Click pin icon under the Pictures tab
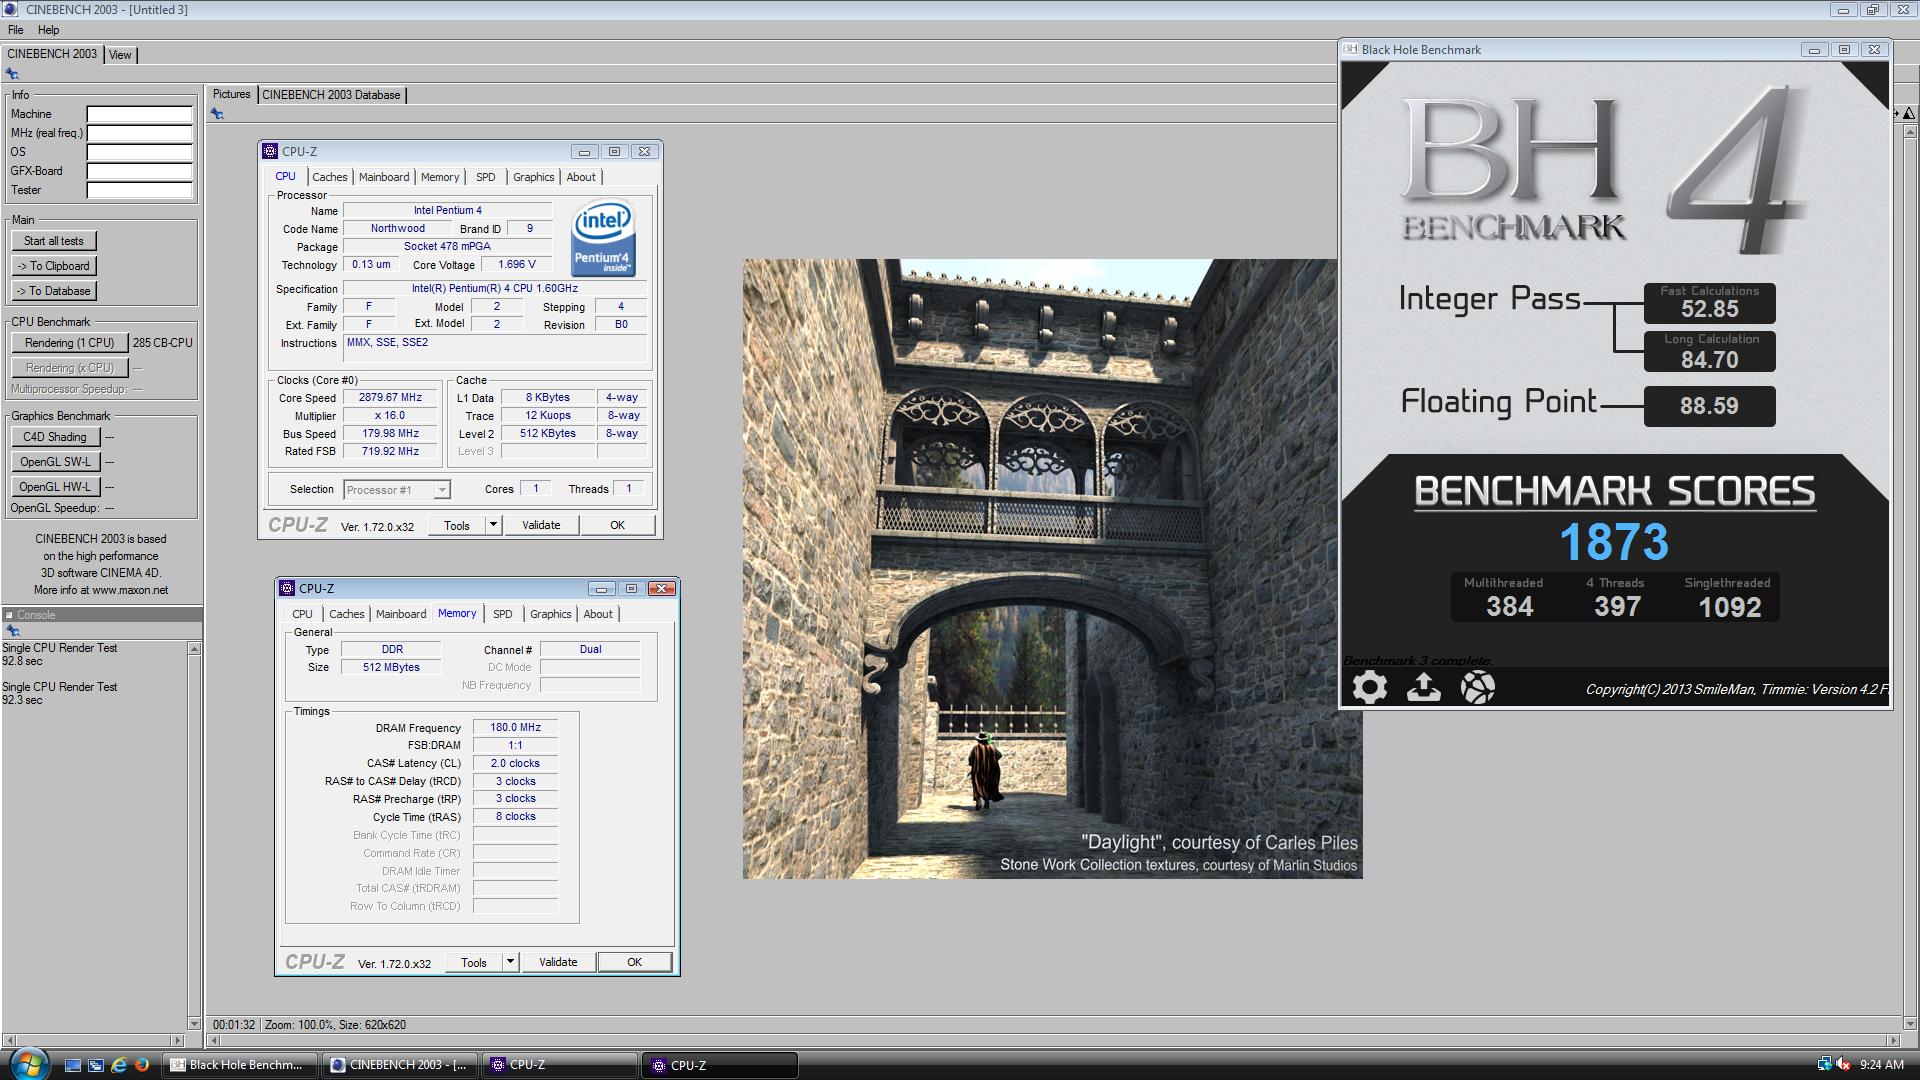 (x=217, y=114)
